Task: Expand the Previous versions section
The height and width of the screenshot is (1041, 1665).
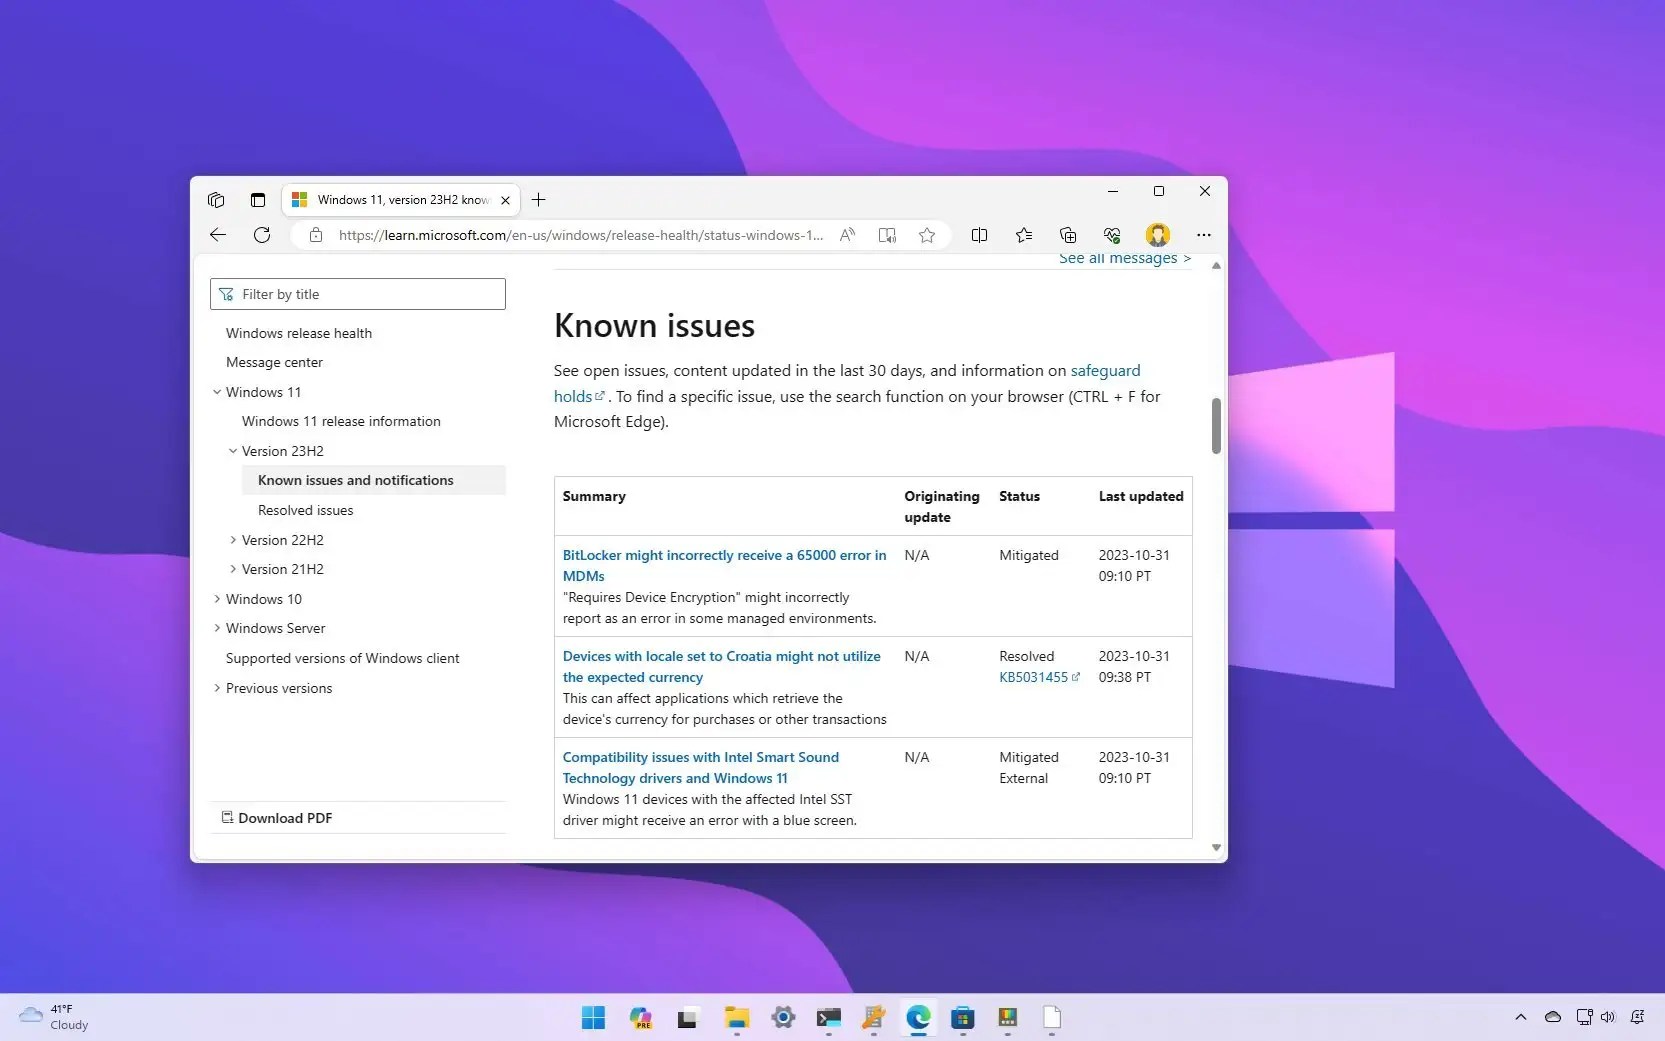Action: tap(217, 688)
